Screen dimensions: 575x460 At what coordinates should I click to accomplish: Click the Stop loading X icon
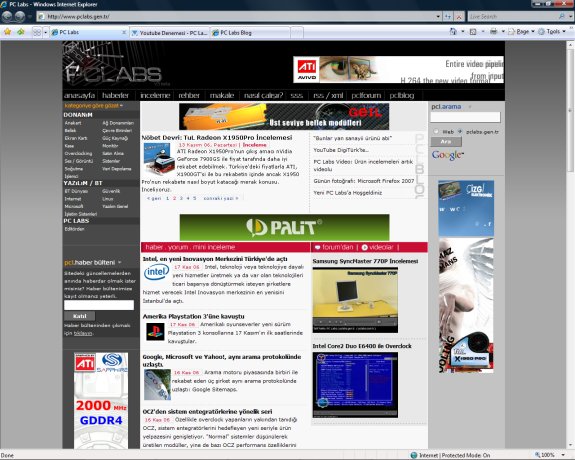459,17
